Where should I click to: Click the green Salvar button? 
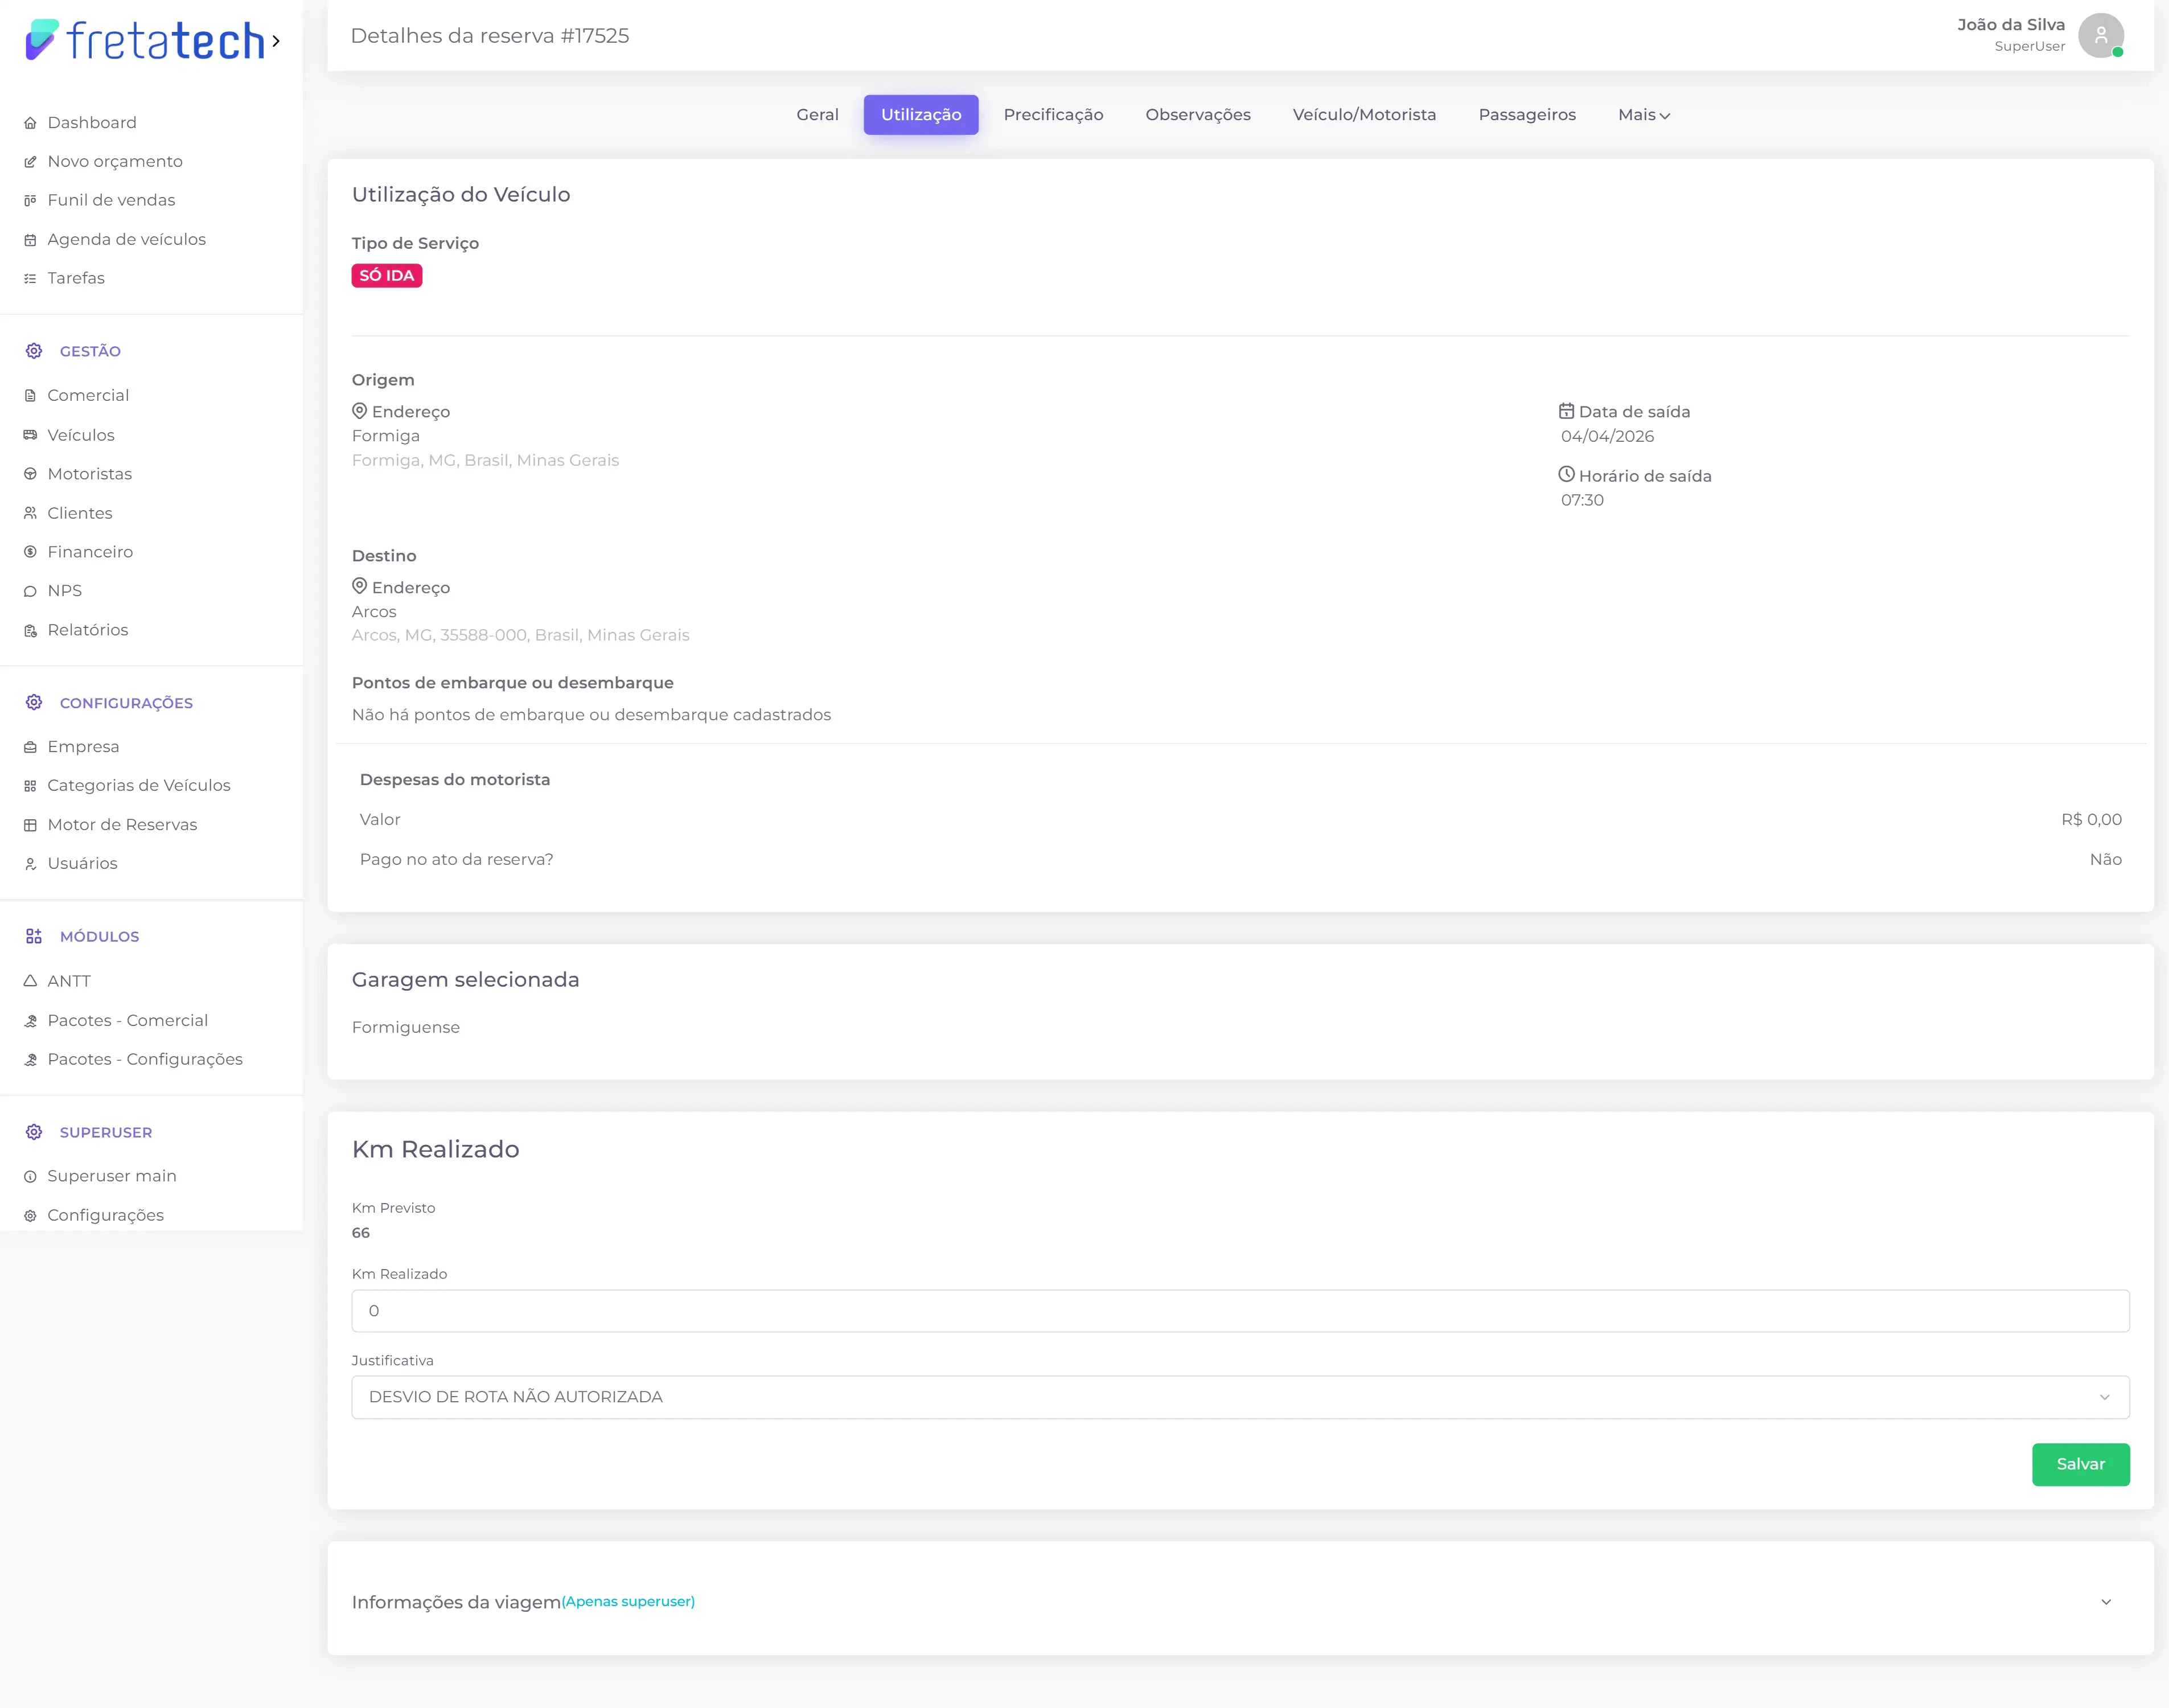2080,1464
